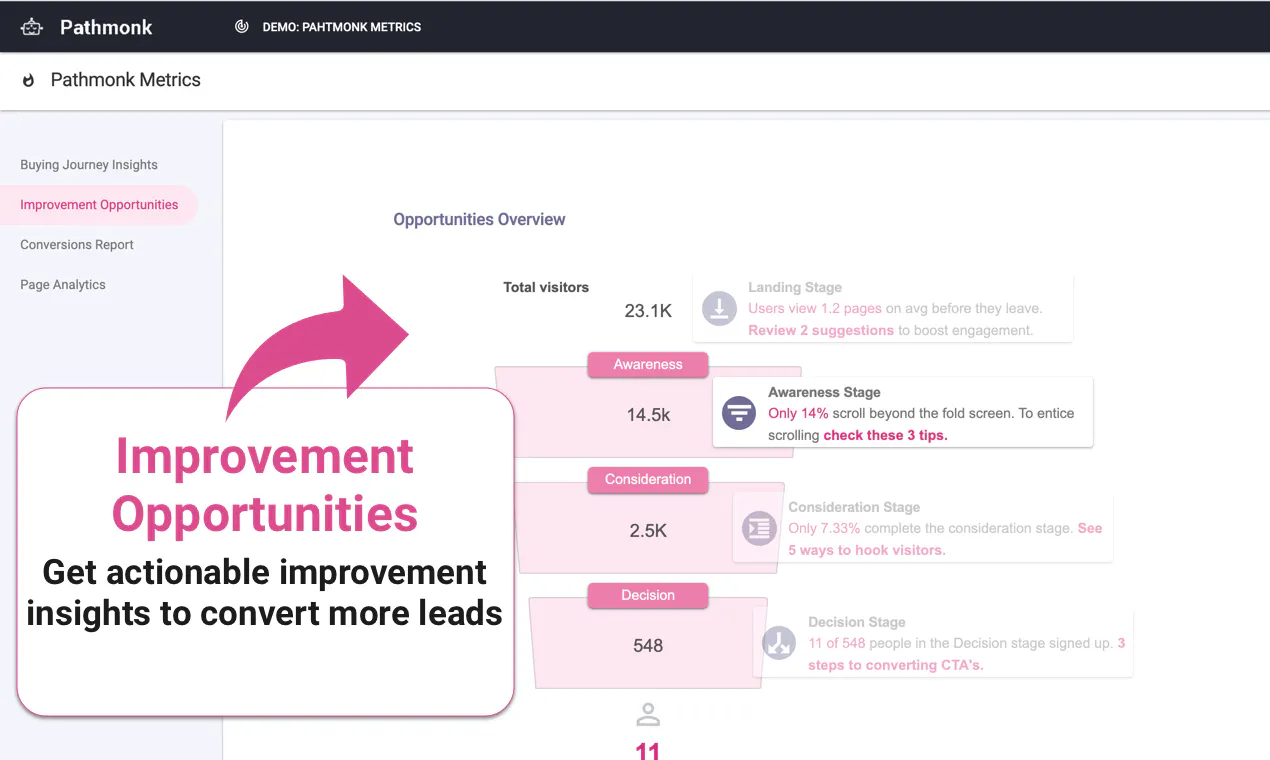1270x760 pixels.
Task: Click the person icon below the funnel
Action: [x=648, y=715]
